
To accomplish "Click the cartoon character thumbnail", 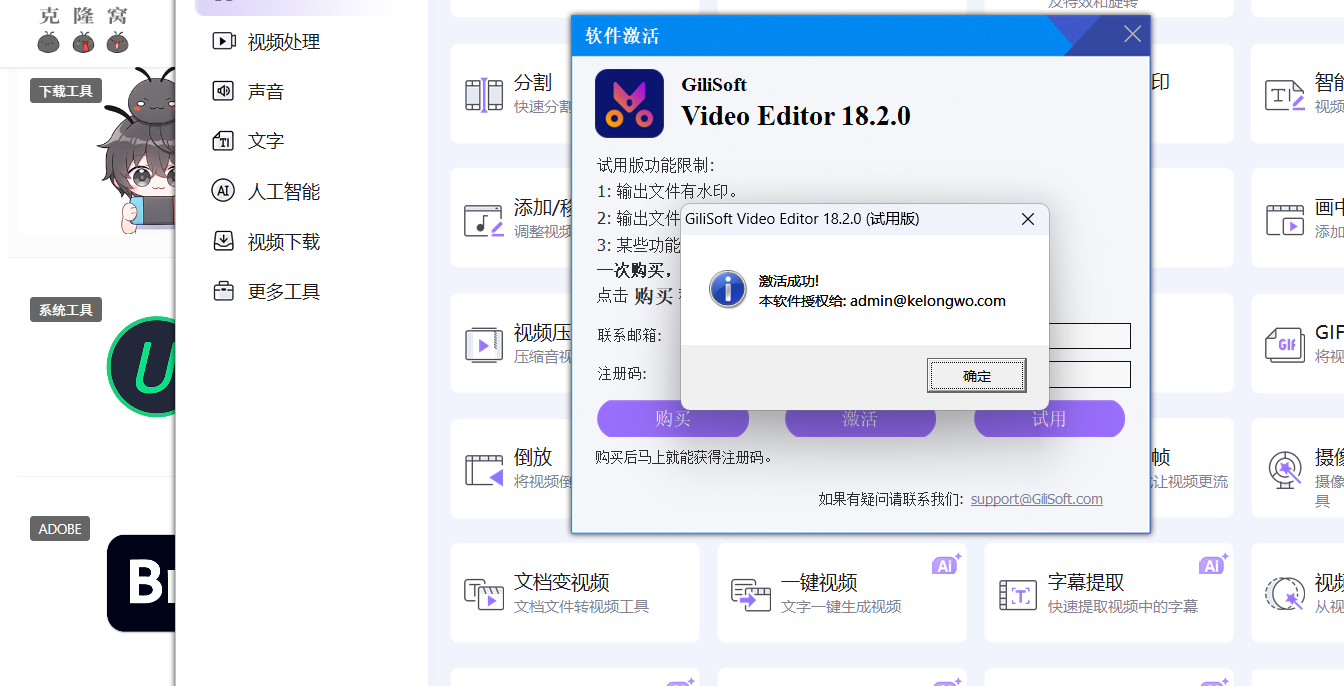I will [137, 150].
